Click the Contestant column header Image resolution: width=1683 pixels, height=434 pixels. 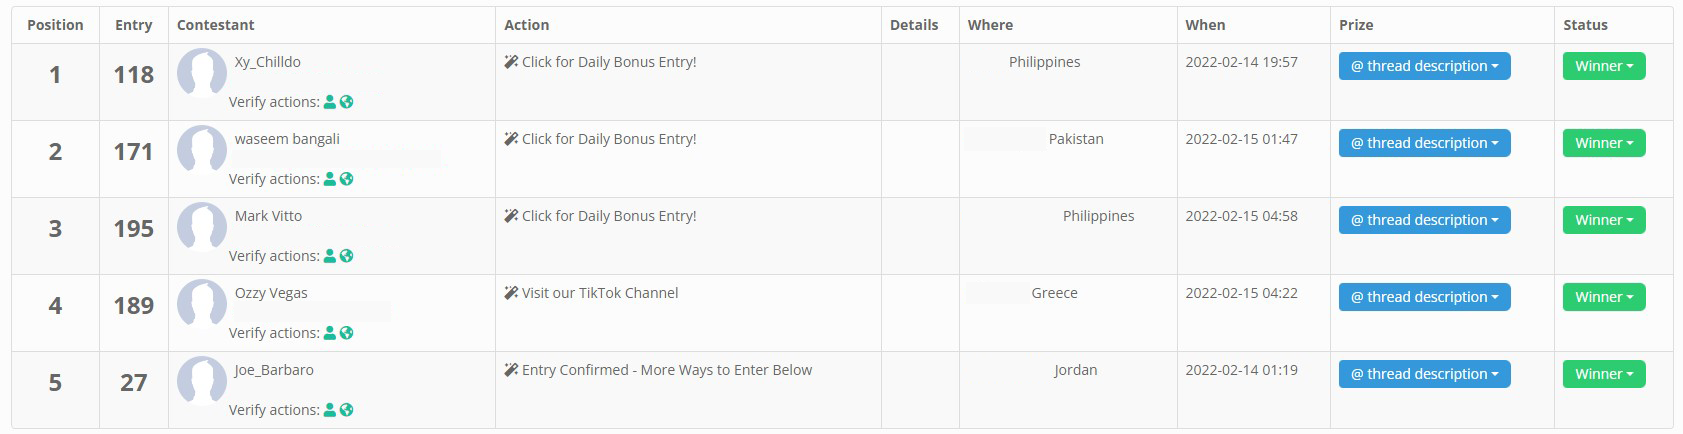(216, 25)
